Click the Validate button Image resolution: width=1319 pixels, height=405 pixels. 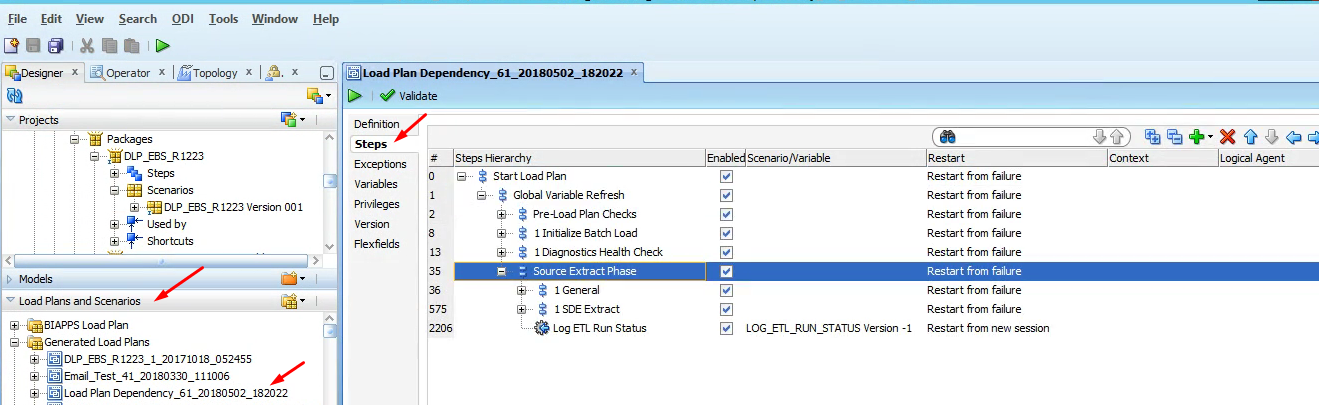click(x=408, y=96)
